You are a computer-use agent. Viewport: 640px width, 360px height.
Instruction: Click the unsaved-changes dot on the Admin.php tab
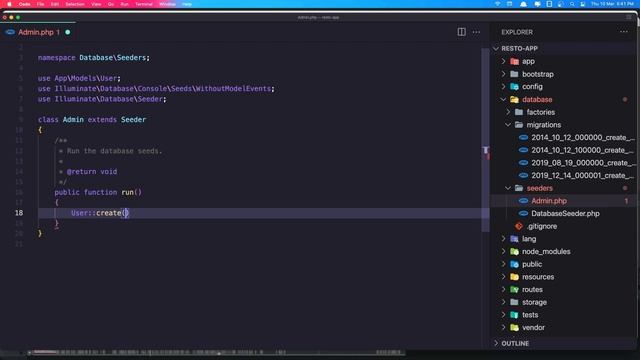[x=68, y=32]
